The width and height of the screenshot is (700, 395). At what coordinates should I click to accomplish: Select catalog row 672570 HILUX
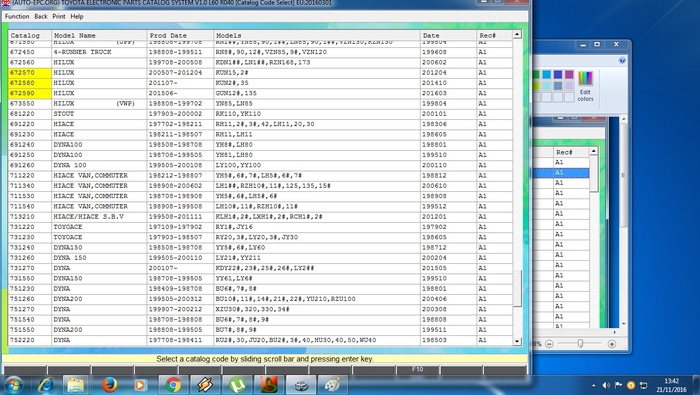[x=260, y=73]
